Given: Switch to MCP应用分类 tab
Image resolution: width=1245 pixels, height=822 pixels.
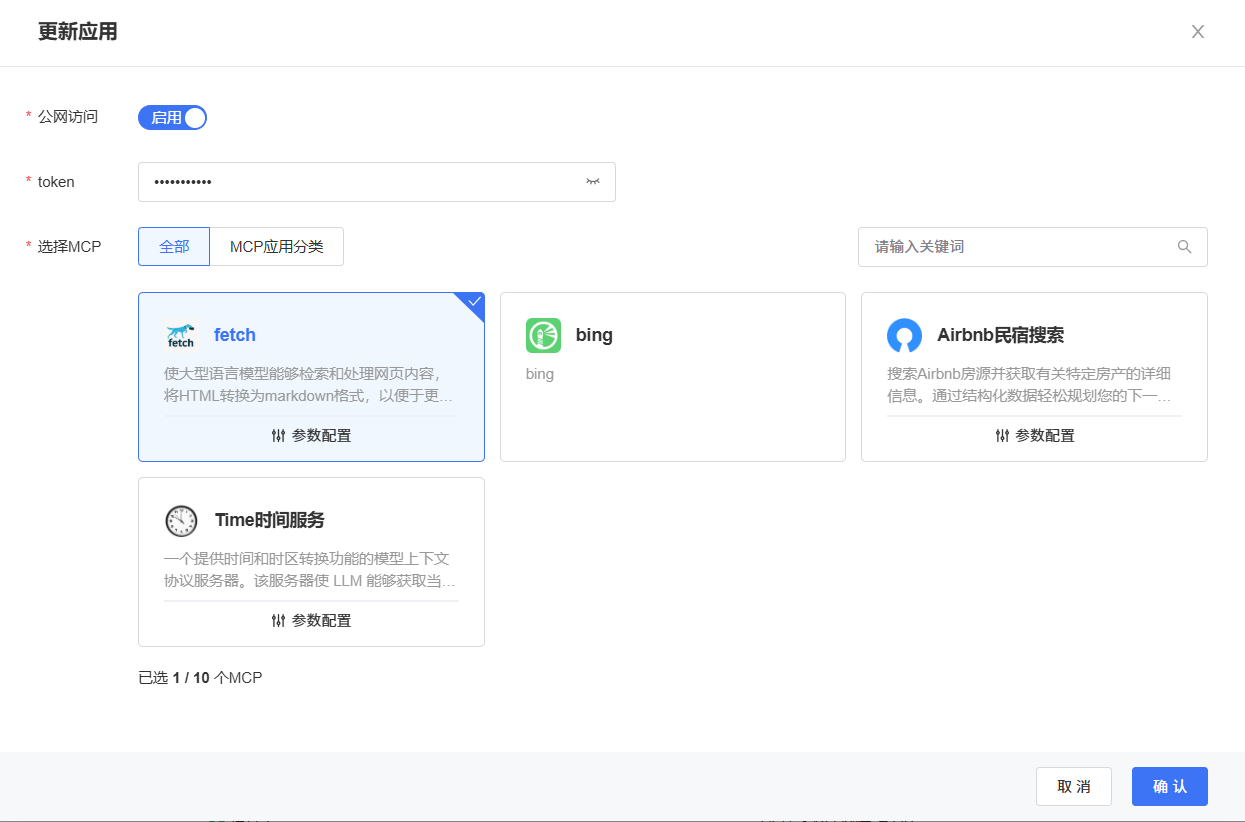Looking at the screenshot, I should tap(276, 247).
